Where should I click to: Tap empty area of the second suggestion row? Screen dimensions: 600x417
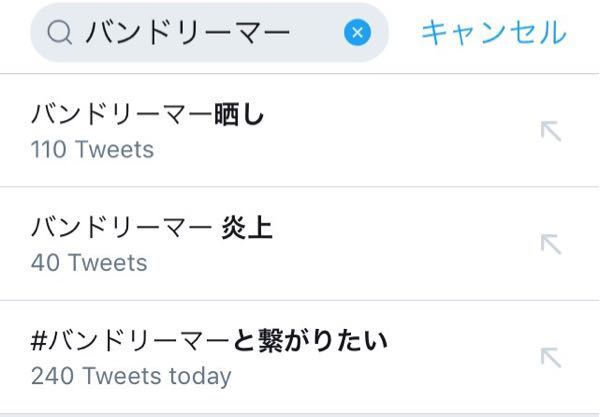tap(400, 244)
